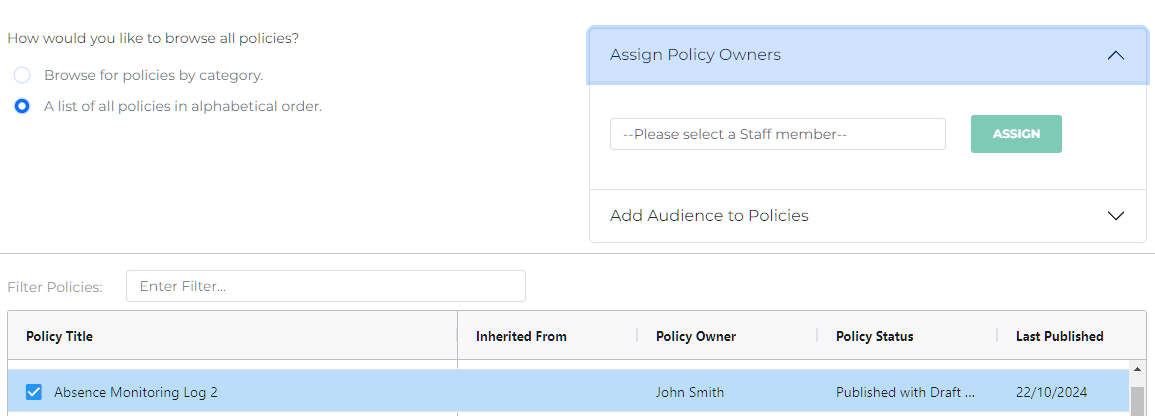
Task: Click the Filter Policies input field
Action: (x=325, y=286)
